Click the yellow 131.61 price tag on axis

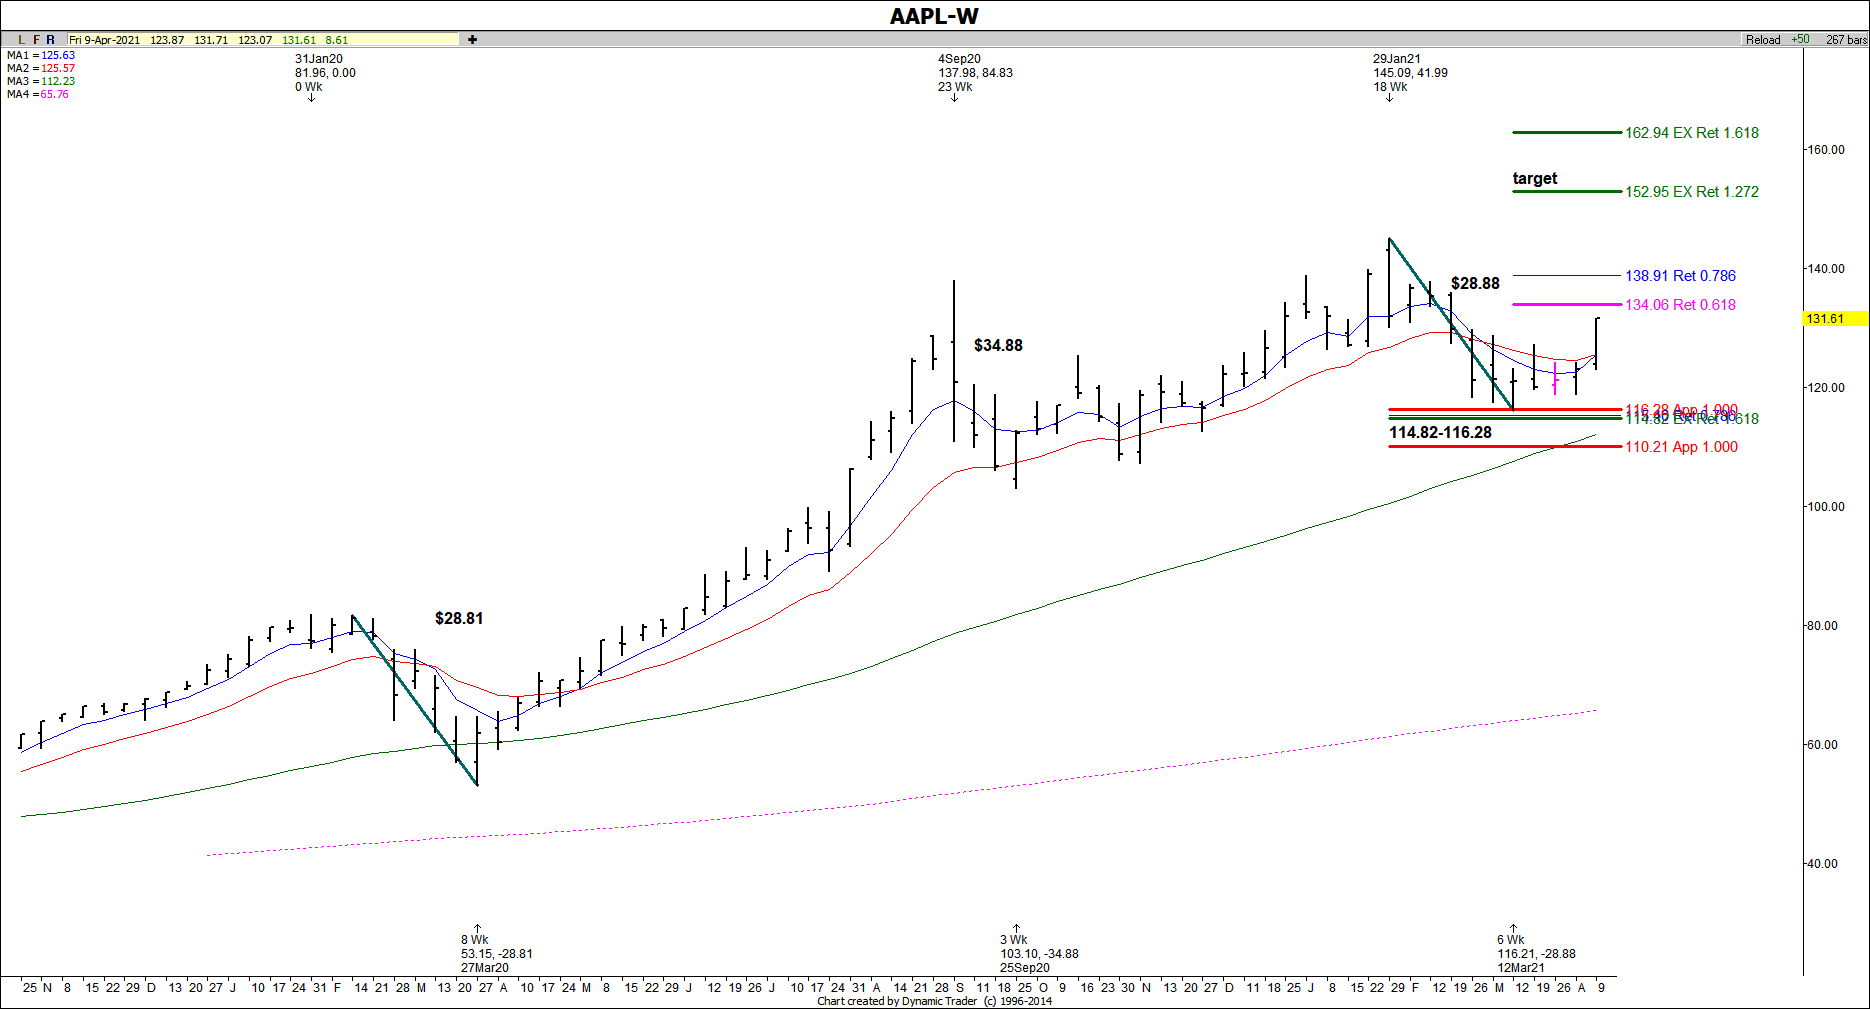click(1835, 318)
